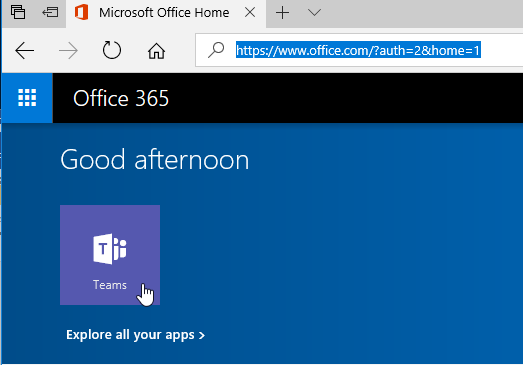Go to browser home page

coord(156,51)
